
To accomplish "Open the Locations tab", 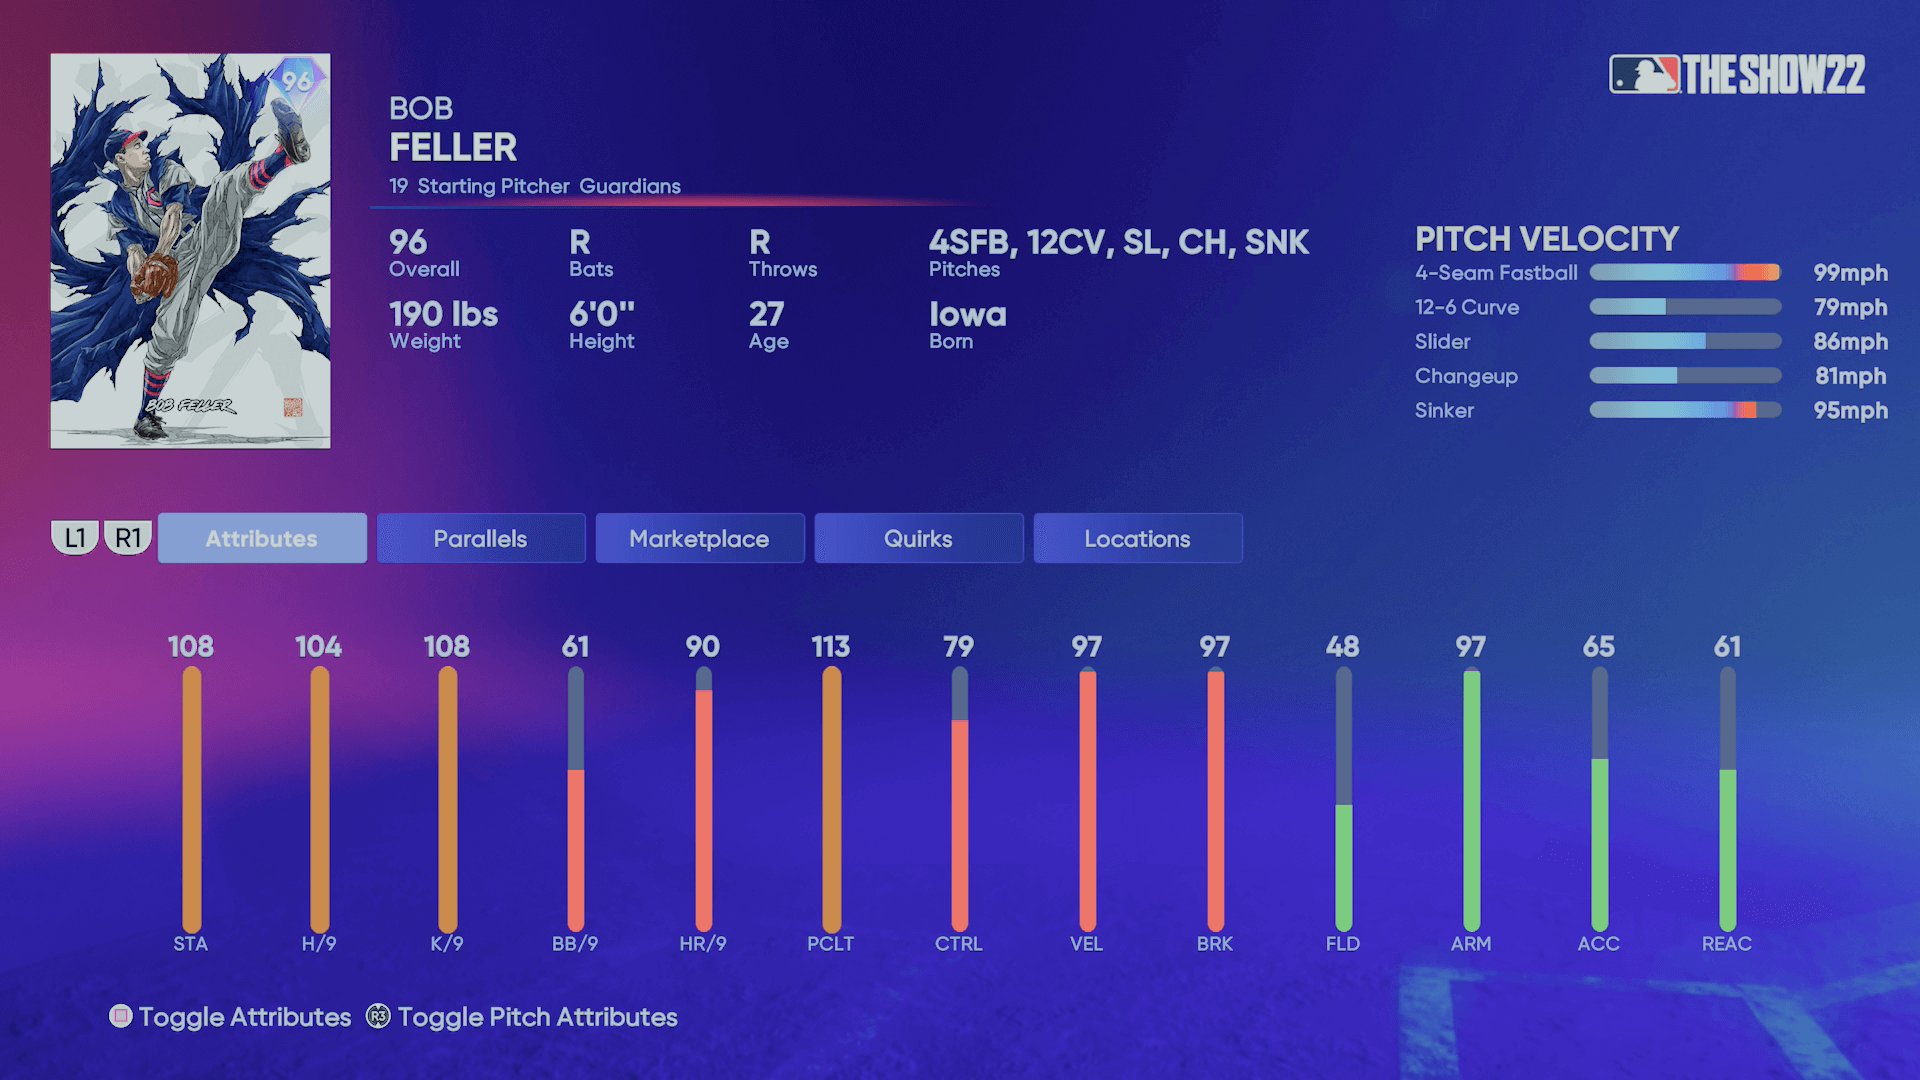I will point(1137,538).
